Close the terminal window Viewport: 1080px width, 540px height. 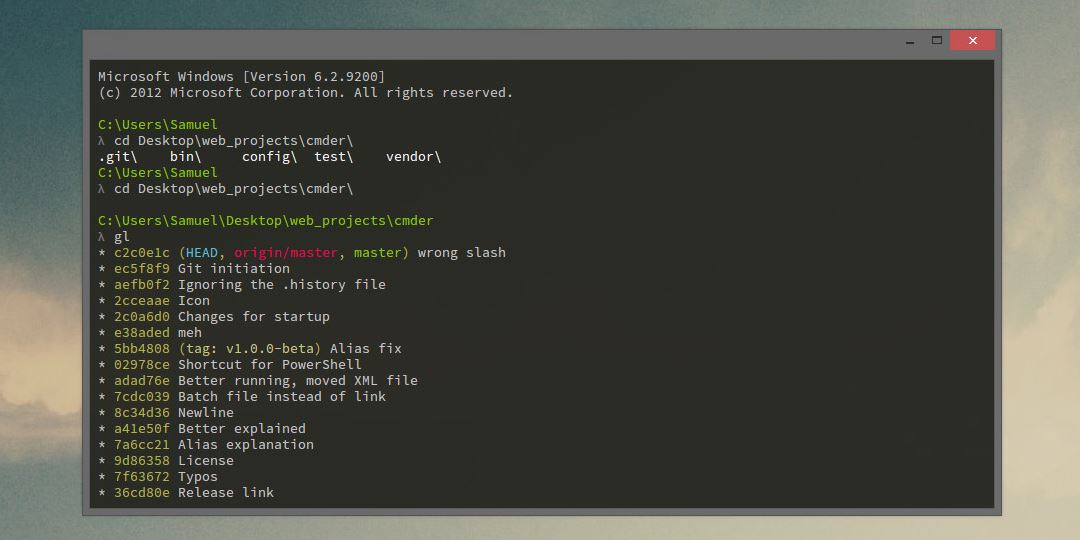(x=972, y=41)
